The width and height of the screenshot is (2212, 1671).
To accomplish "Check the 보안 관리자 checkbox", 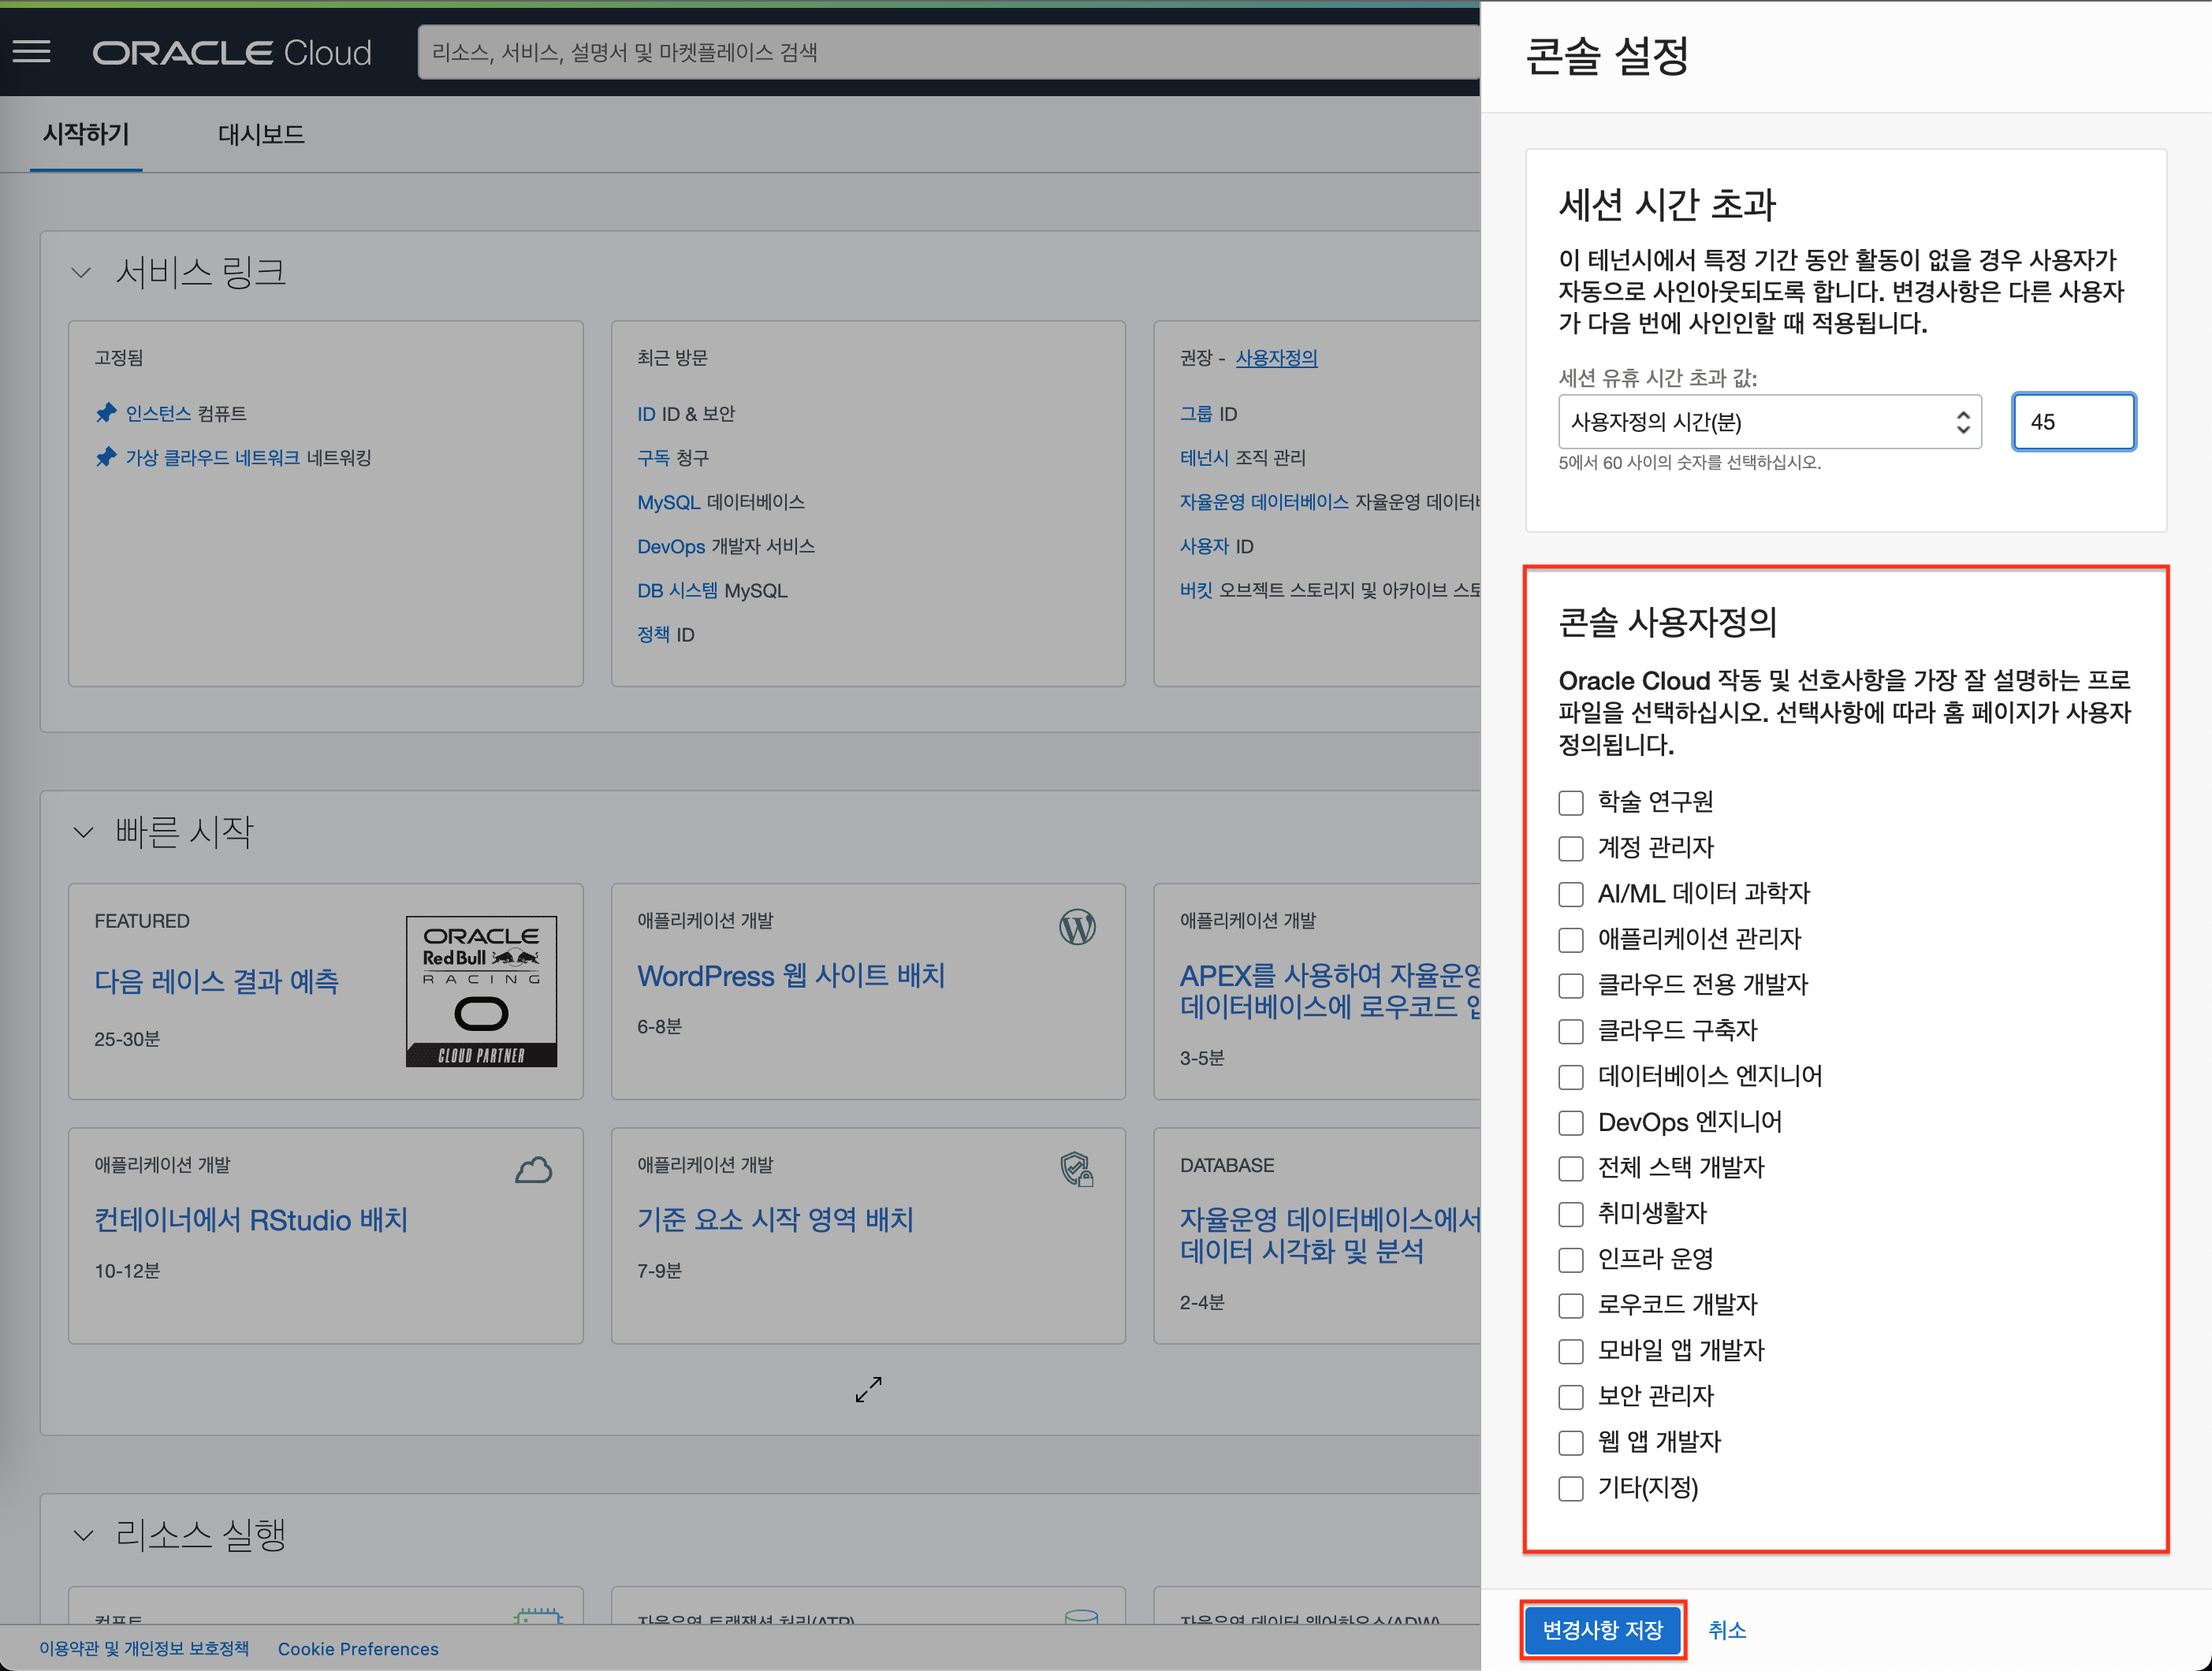I will (x=1571, y=1397).
